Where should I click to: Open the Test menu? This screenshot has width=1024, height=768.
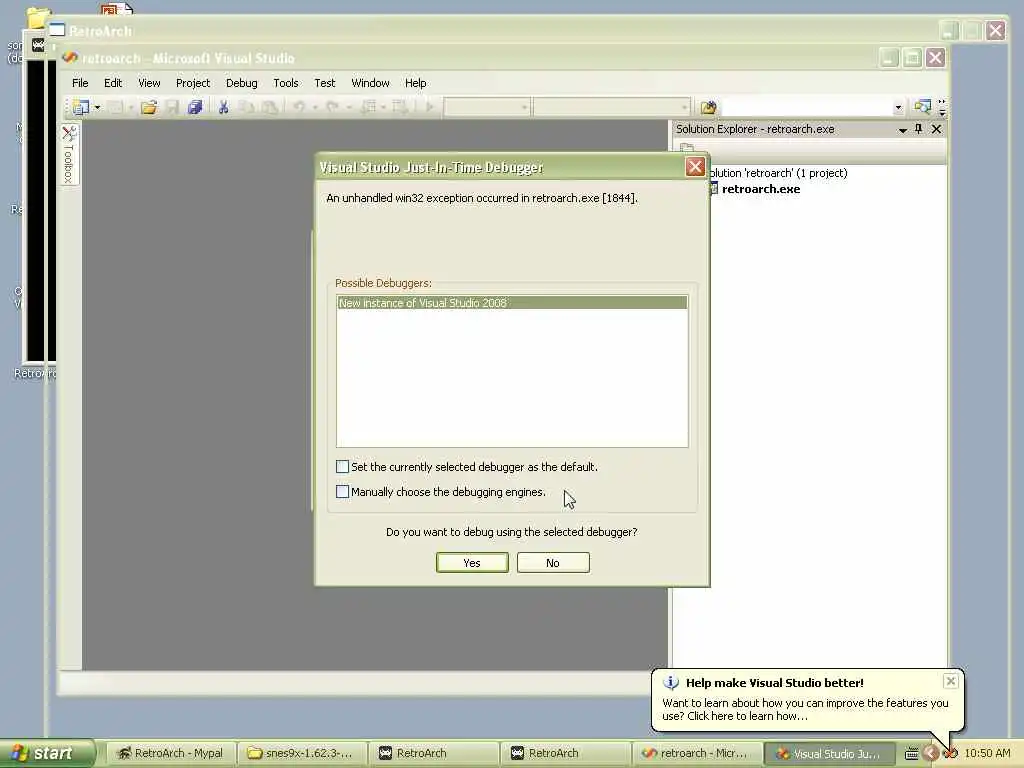pos(325,83)
